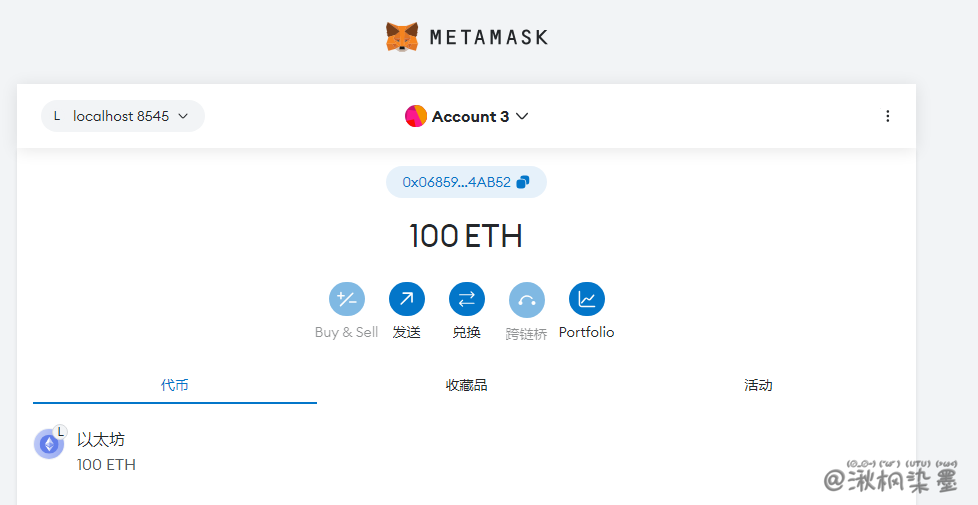This screenshot has width=978, height=505.
Task: Click the 跨链桥 (Bridge) icon
Action: pos(526,299)
